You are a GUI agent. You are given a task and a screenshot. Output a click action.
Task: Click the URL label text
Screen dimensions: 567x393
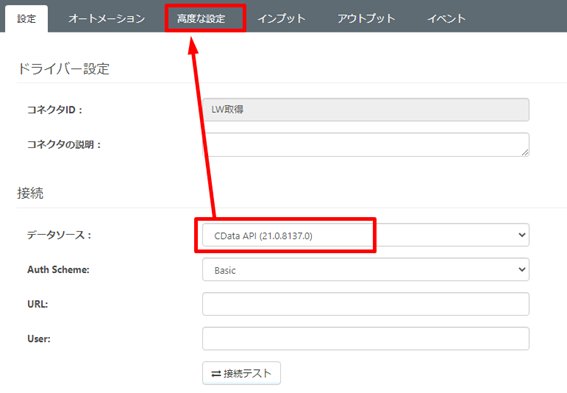click(x=38, y=304)
